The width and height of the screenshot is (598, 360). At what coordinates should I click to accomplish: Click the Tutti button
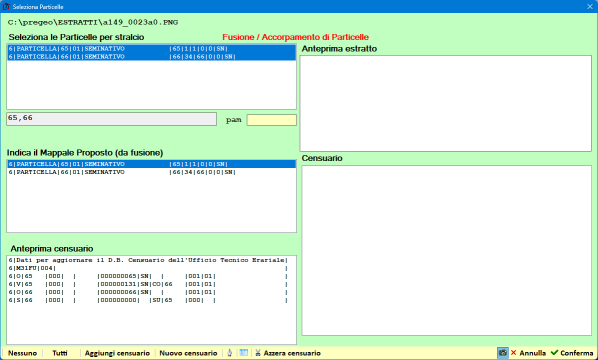pyautogui.click(x=60, y=353)
